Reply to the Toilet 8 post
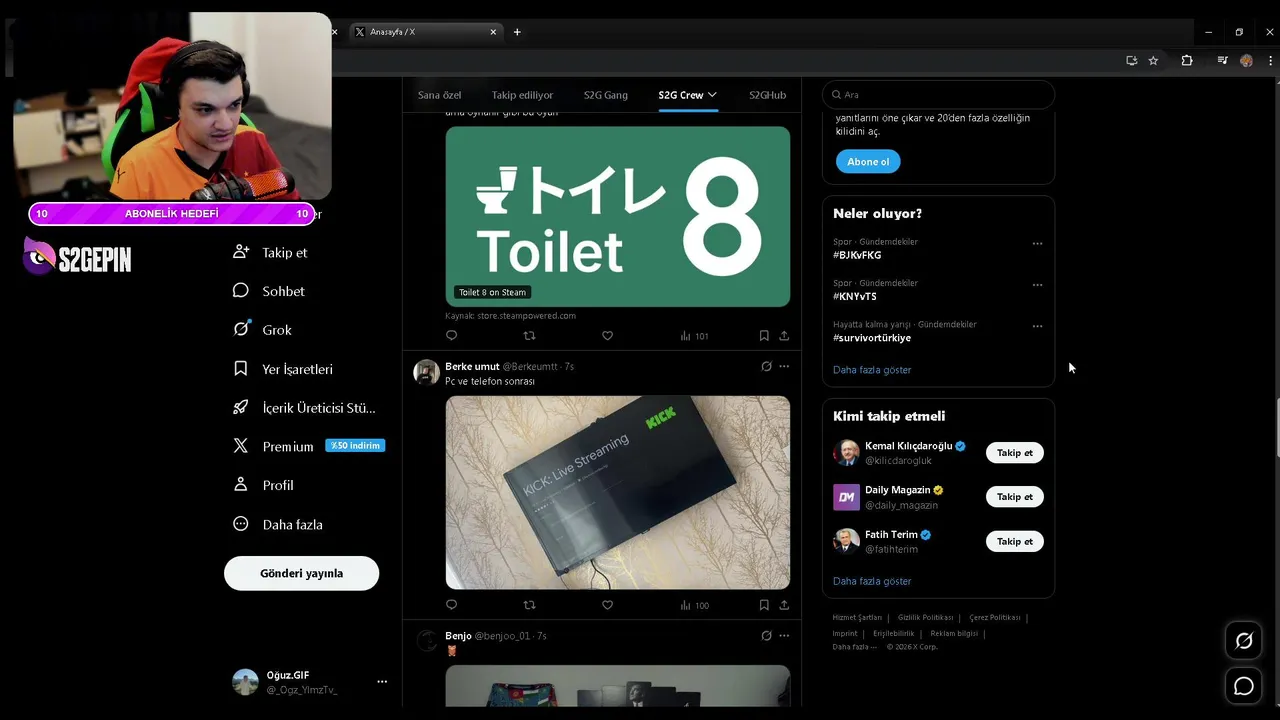This screenshot has width=1280, height=720. [x=451, y=336]
